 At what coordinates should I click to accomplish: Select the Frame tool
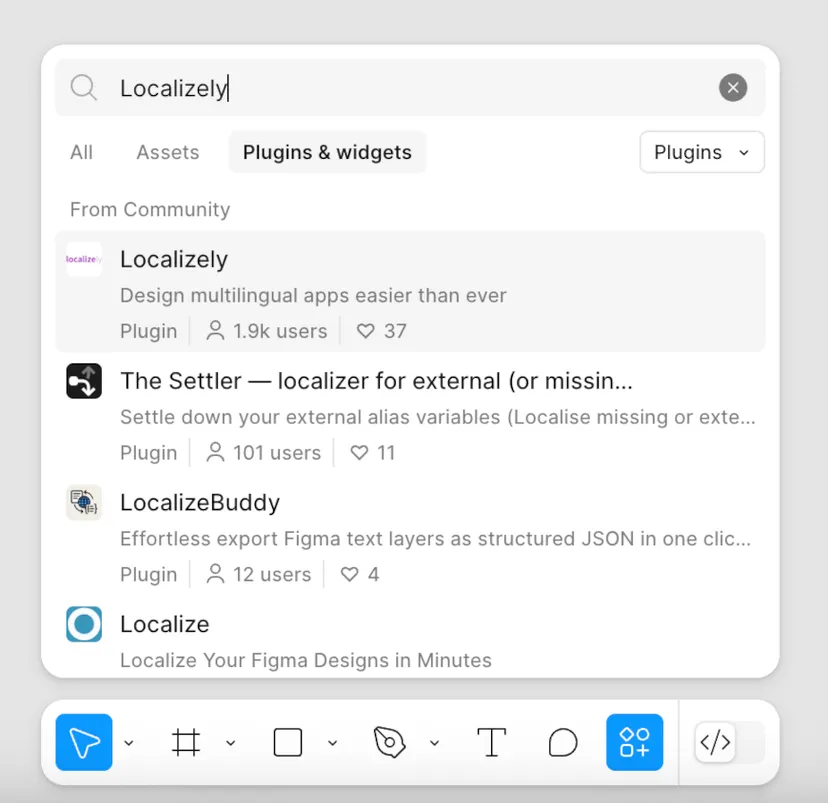coord(186,742)
